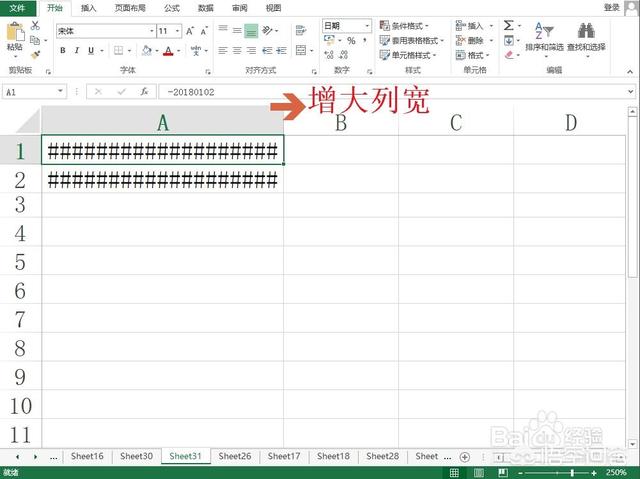This screenshot has width=640, height=479.
Task: Click the Cut scissors icon
Action: pyautogui.click(x=36, y=26)
